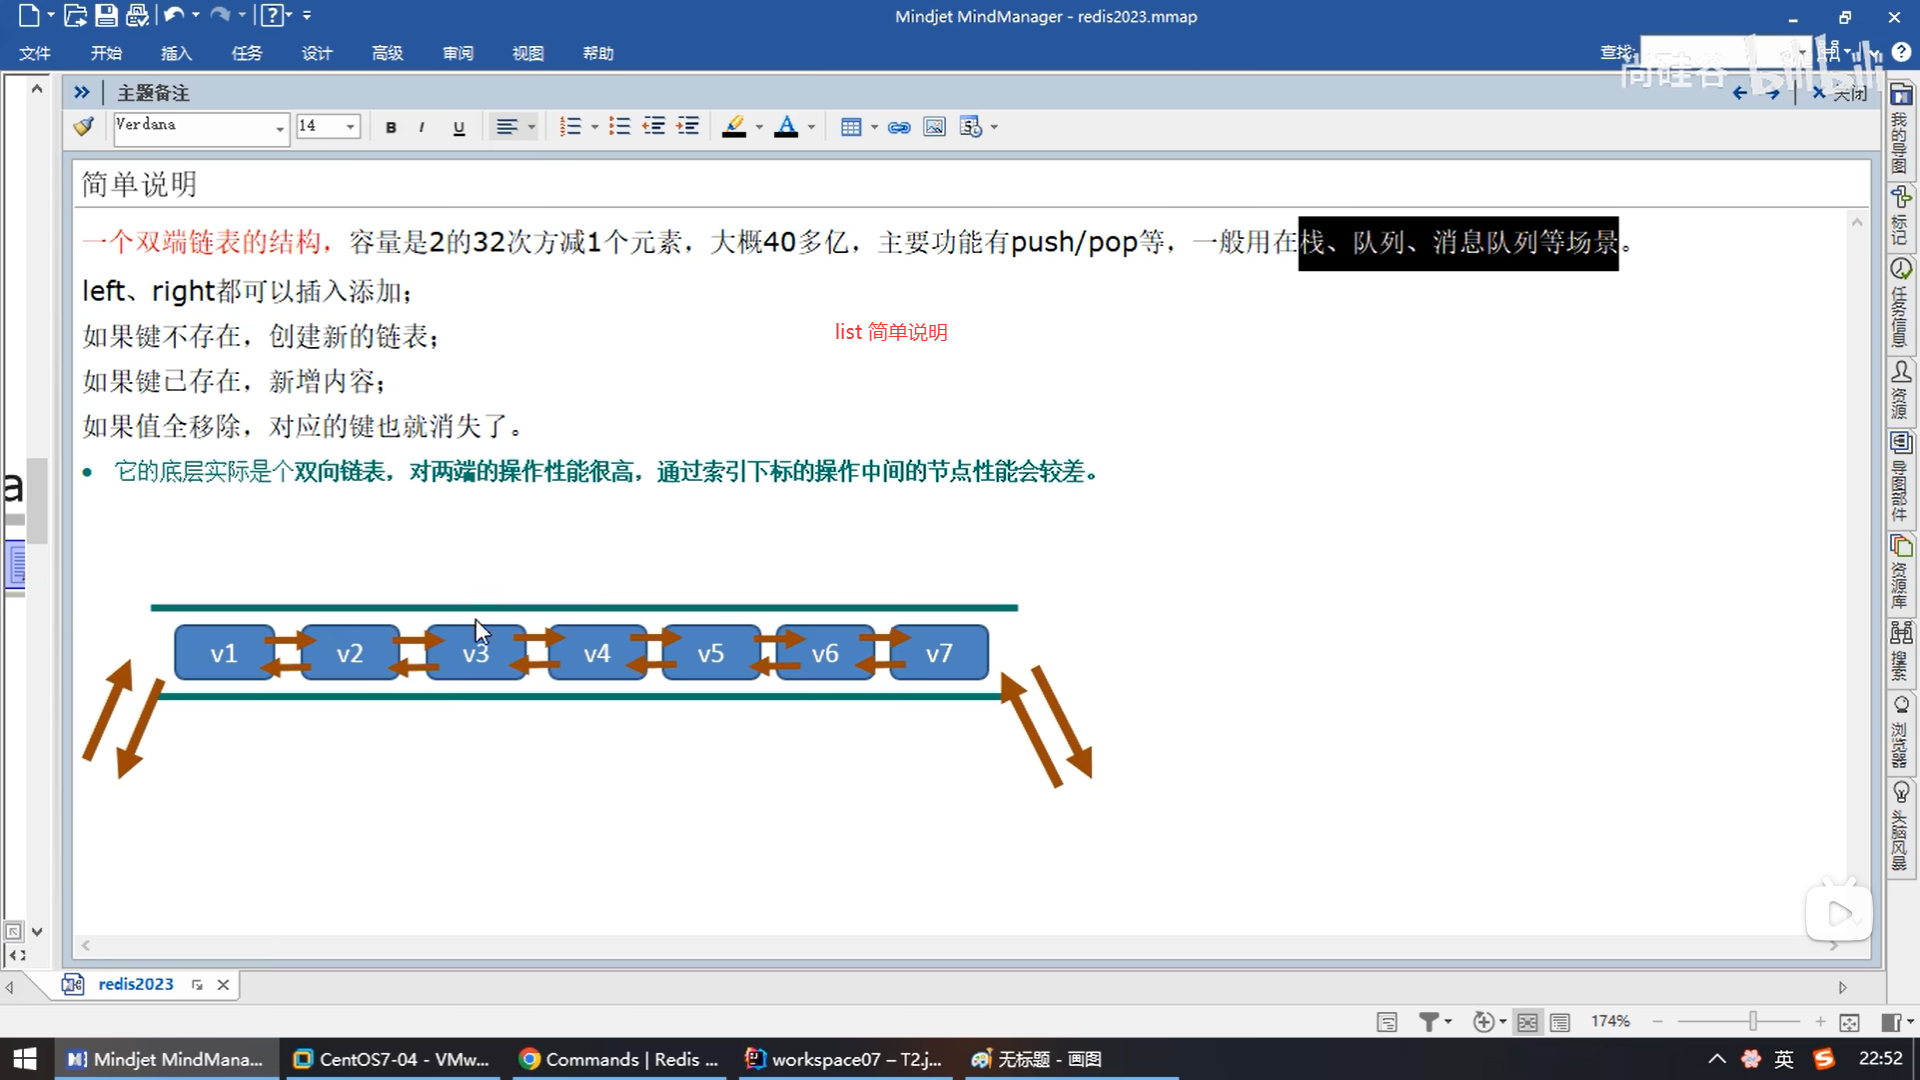Switch to the redis2023 document tab
This screenshot has height=1080, width=1920.
[x=135, y=984]
